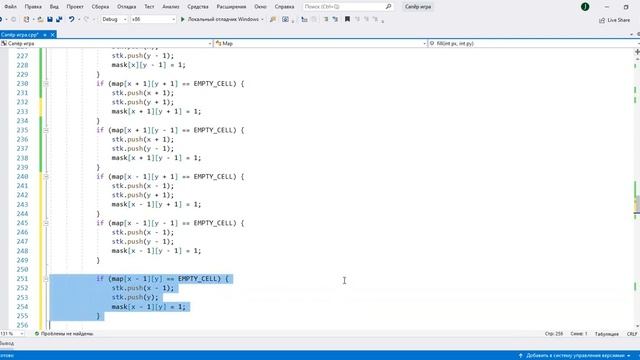Collapse the if block at line 240
Viewport: 640px width, 360px height.
click(x=46, y=177)
